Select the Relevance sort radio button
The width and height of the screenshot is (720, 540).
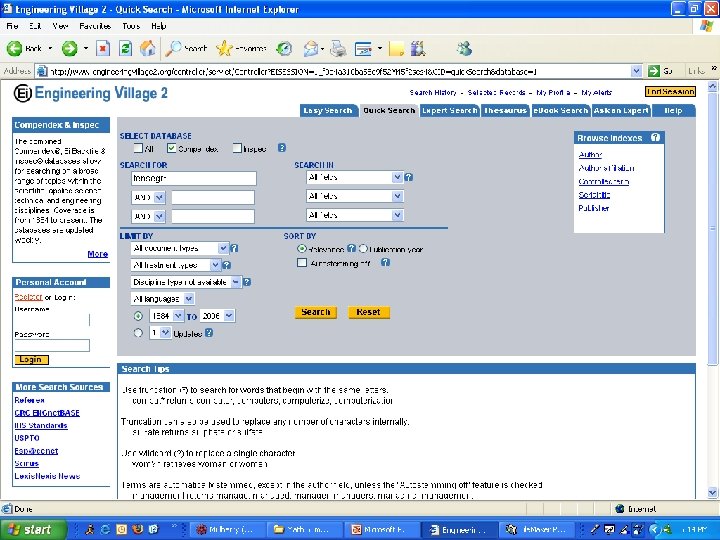(302, 248)
